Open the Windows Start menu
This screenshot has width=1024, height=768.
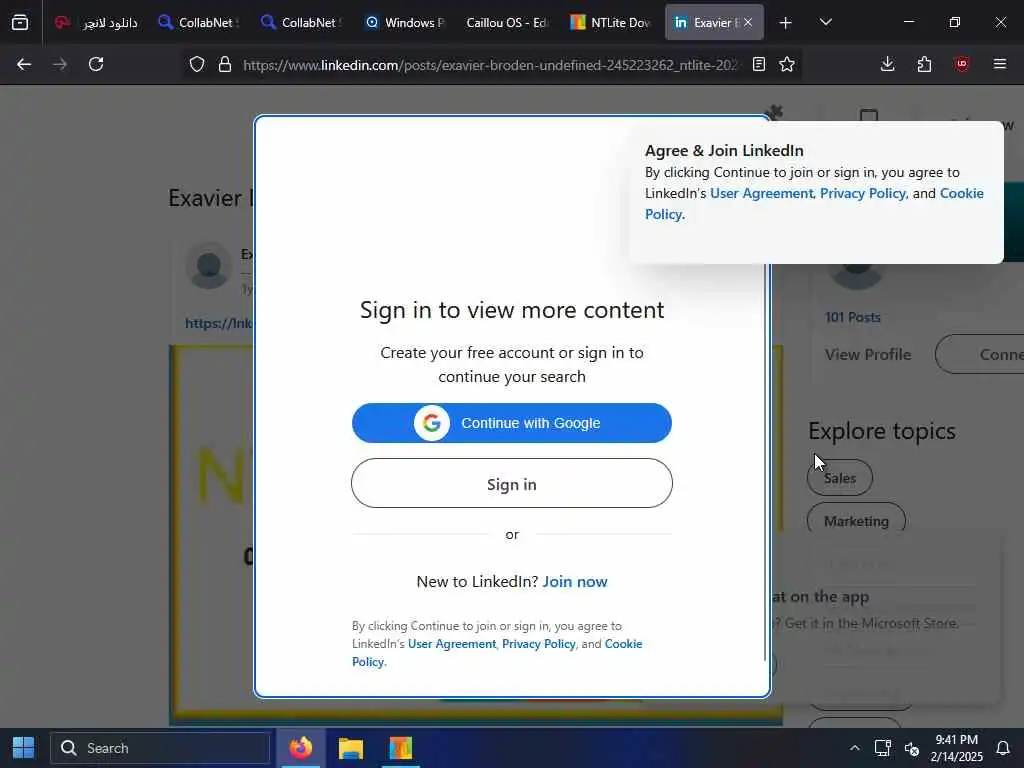click(x=24, y=748)
